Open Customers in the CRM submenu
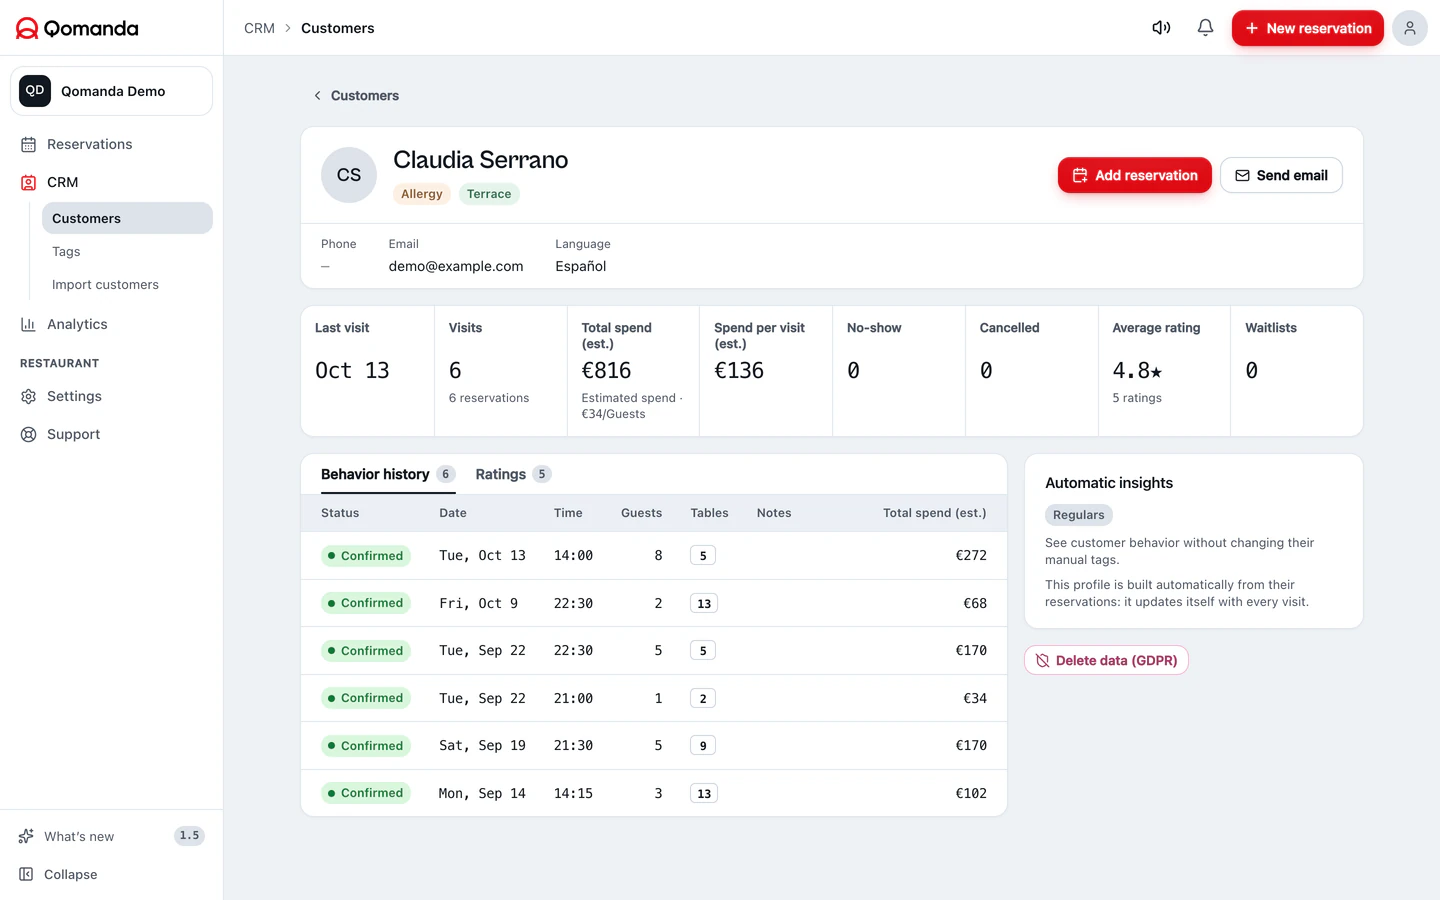 point(127,218)
